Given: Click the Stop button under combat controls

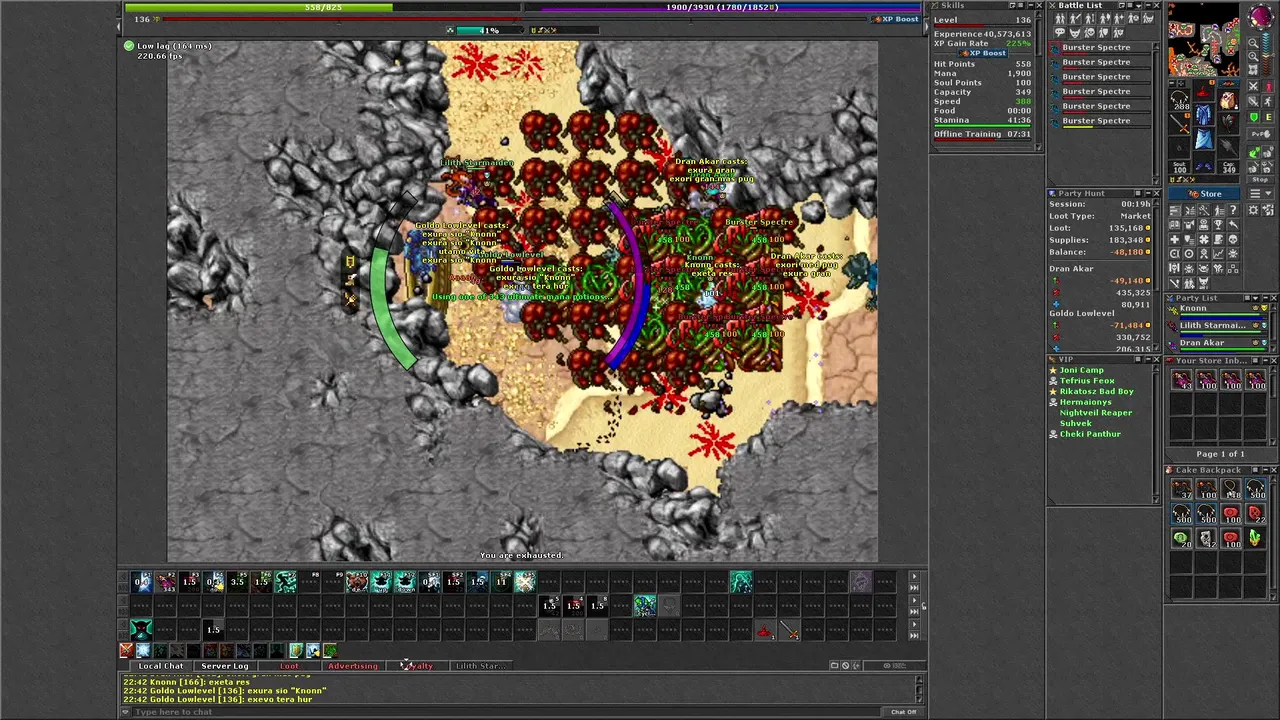Looking at the screenshot, I should pyautogui.click(x=1261, y=179).
